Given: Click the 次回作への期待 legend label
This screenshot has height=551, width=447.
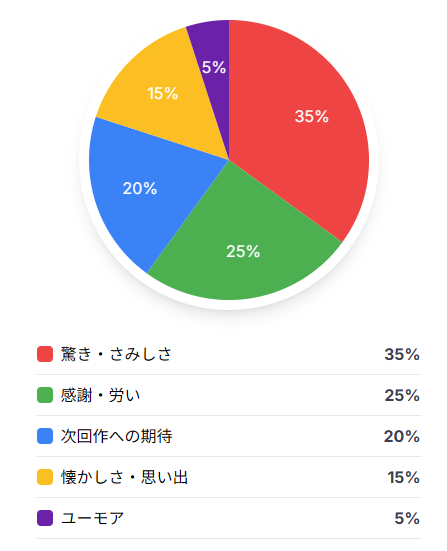Looking at the screenshot, I should 116,436.
